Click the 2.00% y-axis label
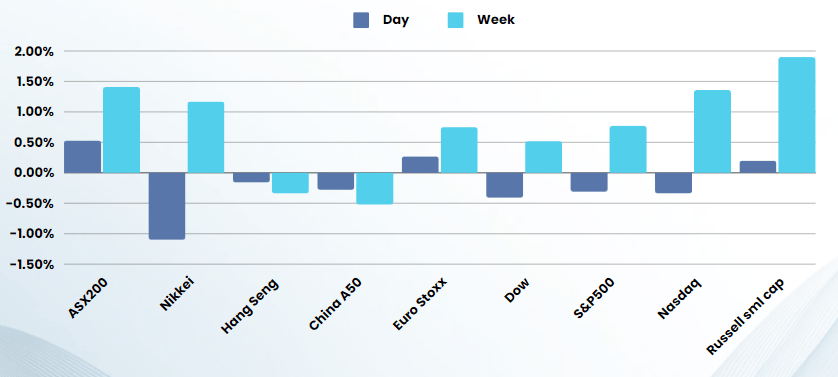 coord(34,52)
